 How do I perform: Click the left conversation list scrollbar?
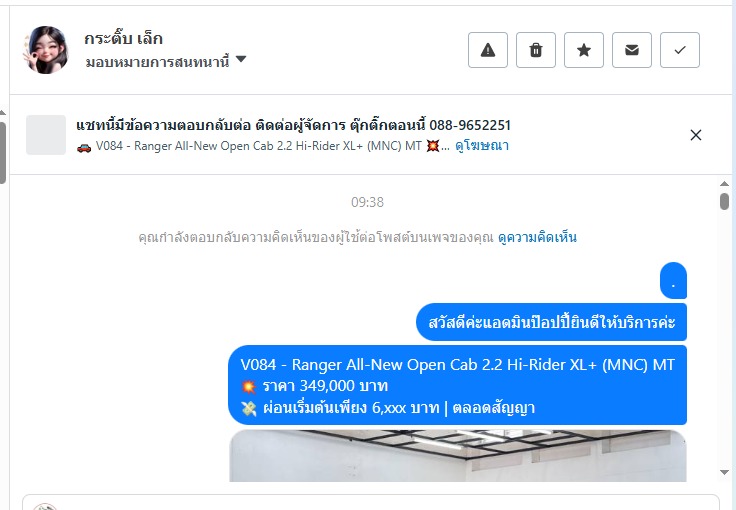pyautogui.click(x=3, y=152)
